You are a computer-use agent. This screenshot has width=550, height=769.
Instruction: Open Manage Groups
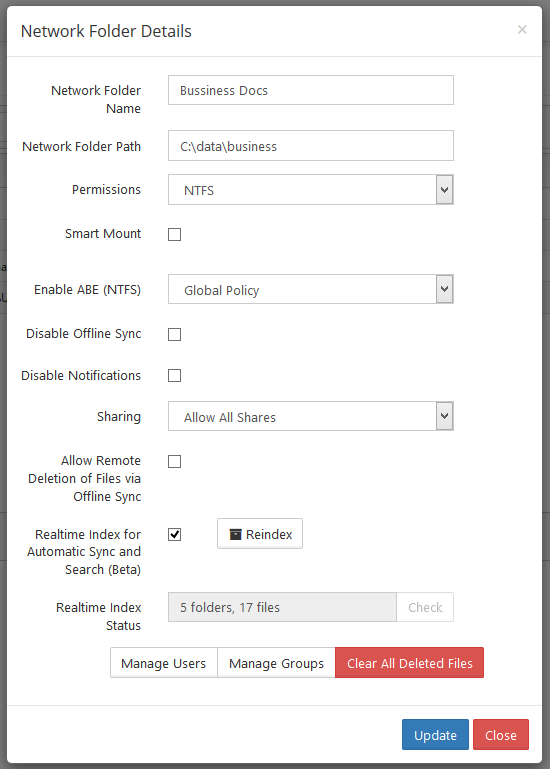click(x=276, y=663)
